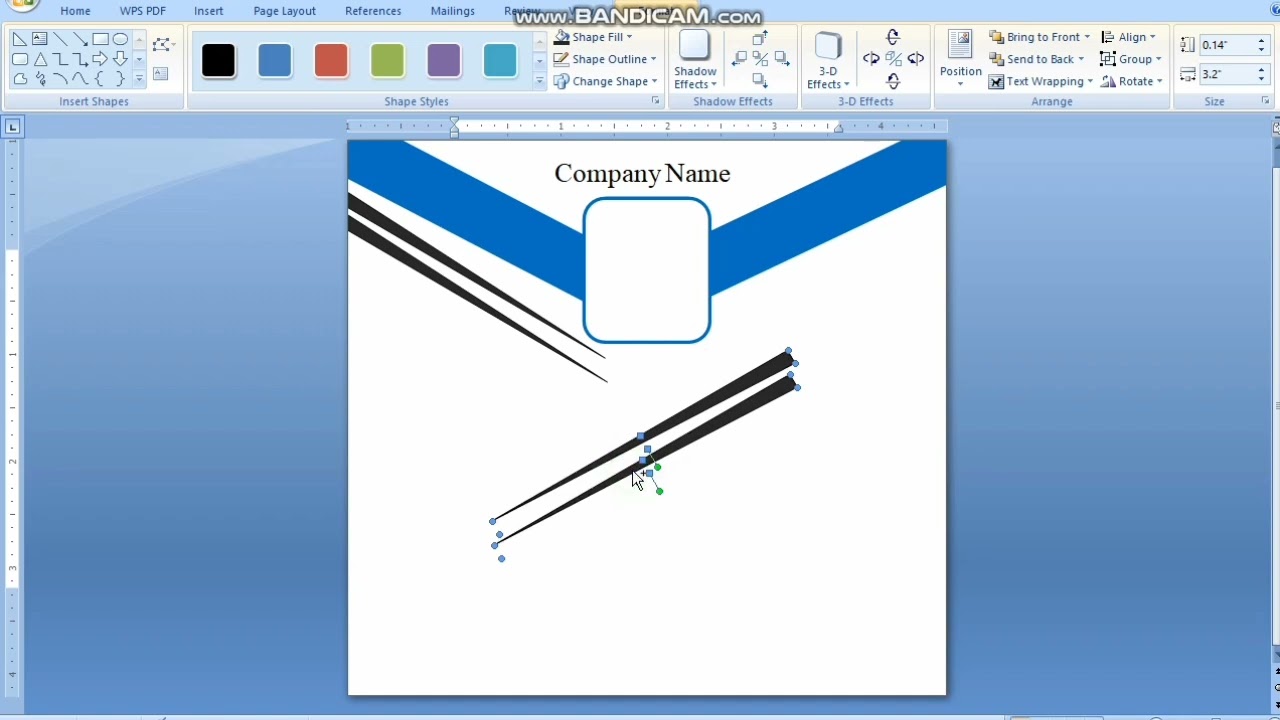Open the Edit Shape points button
The width and height of the screenshot is (1280, 720).
tap(163, 44)
